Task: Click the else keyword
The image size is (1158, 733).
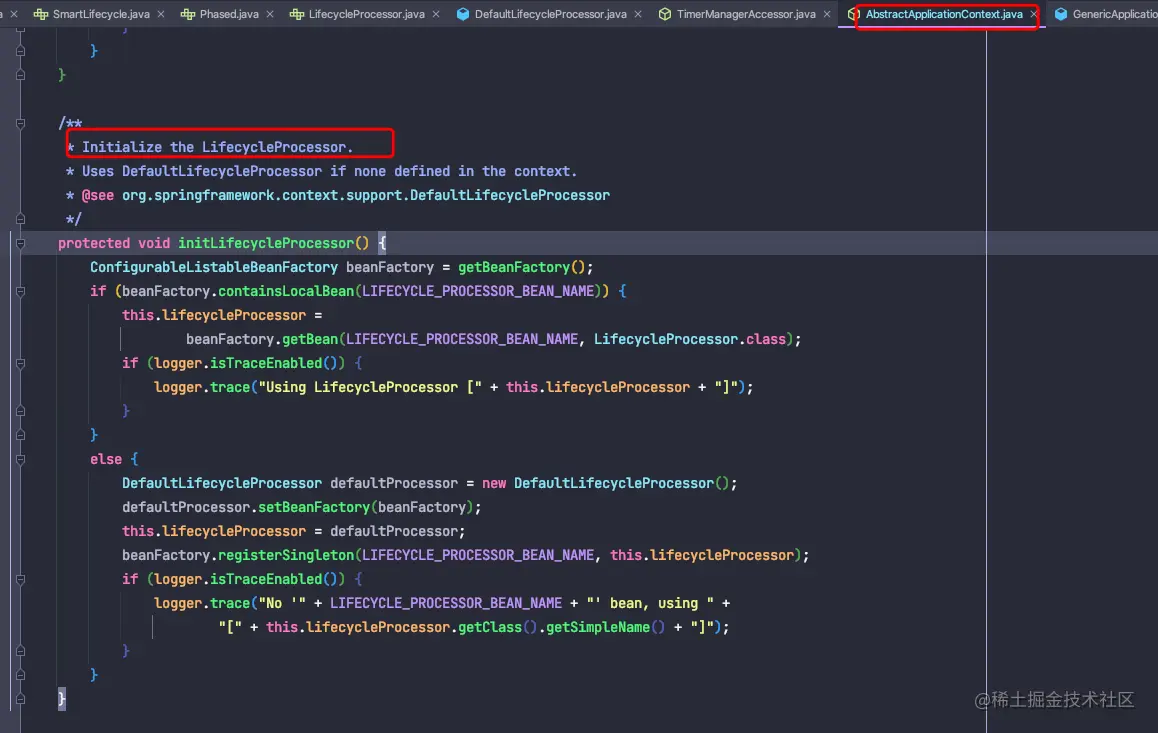Action: [x=106, y=459]
